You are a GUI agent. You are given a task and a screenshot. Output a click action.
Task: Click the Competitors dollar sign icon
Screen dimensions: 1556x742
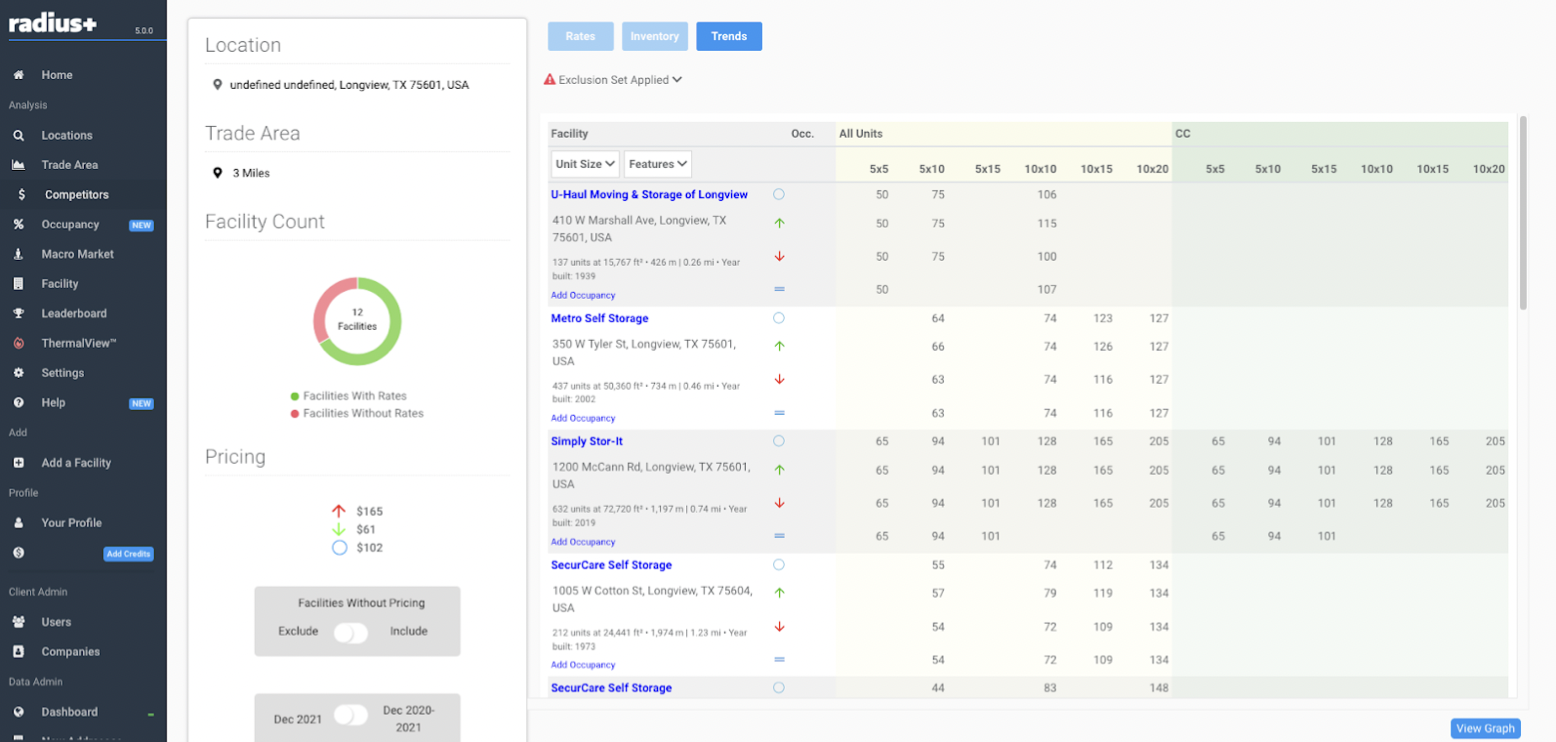22,195
